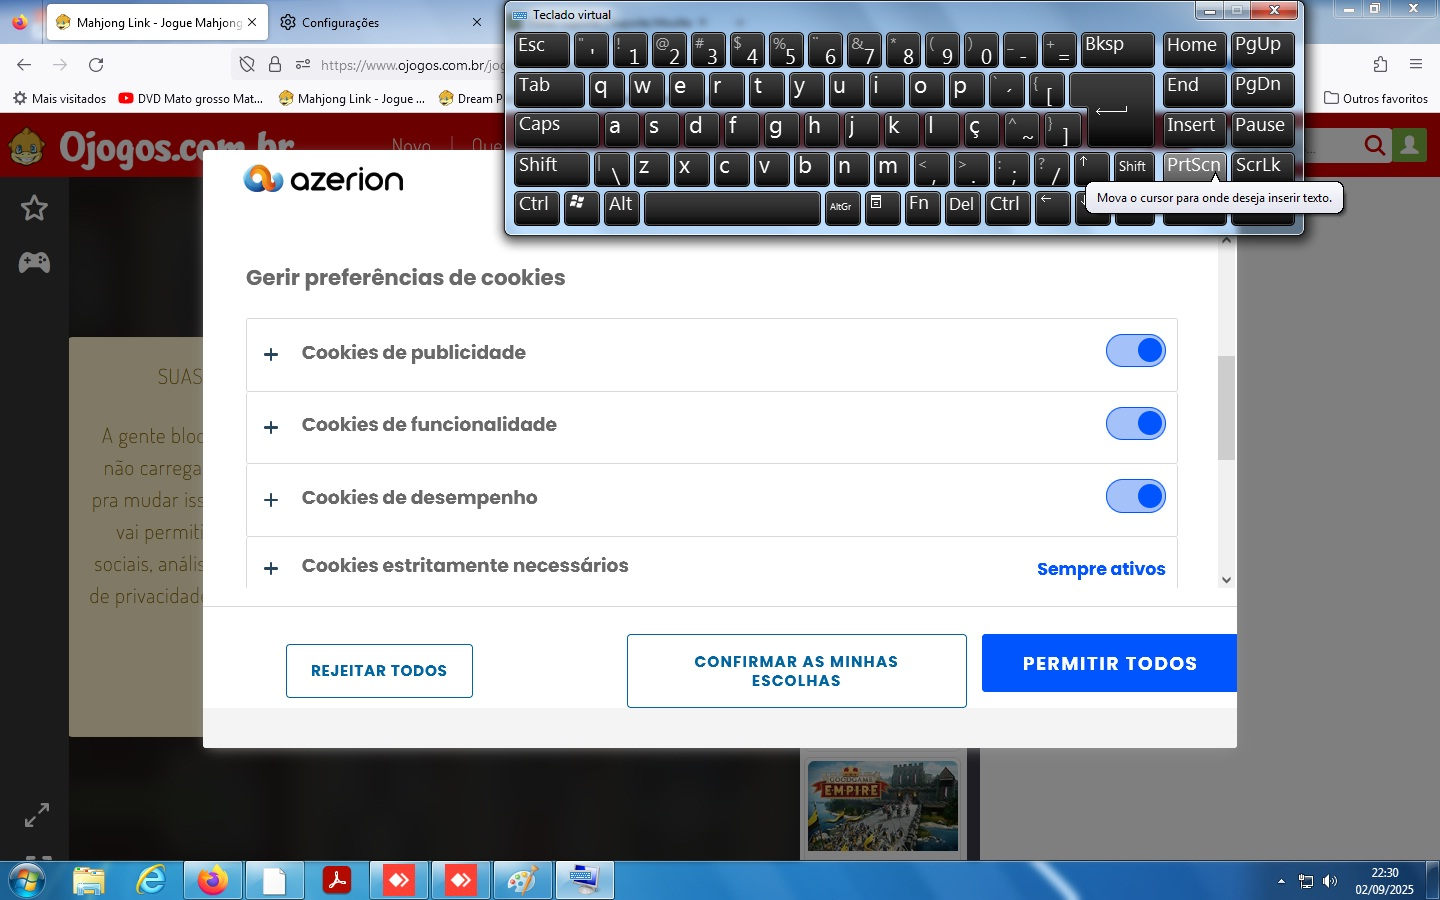Click the Esc key on virtual keyboard
The height and width of the screenshot is (900, 1440).
[541, 49]
